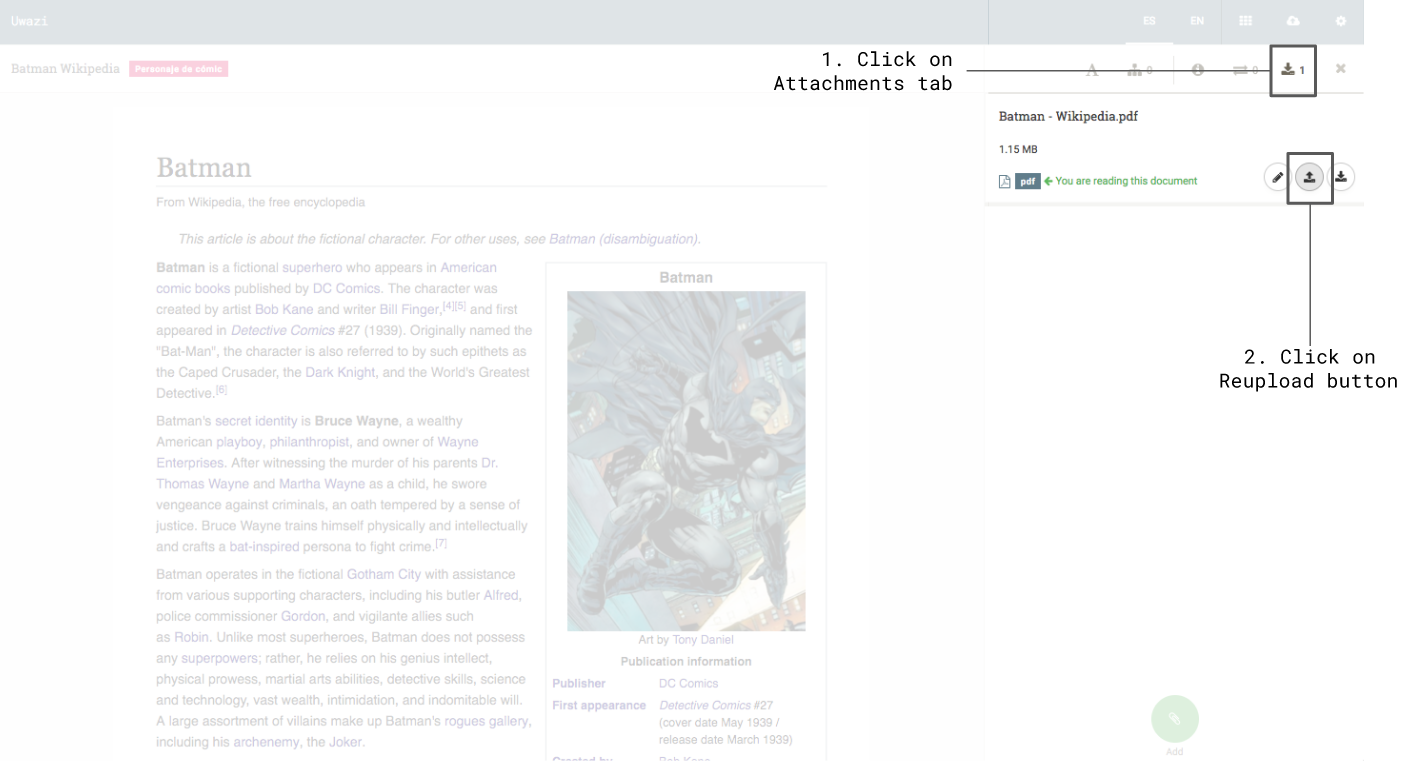Click the Batman - Wikipedia.pdf file name

[1068, 116]
